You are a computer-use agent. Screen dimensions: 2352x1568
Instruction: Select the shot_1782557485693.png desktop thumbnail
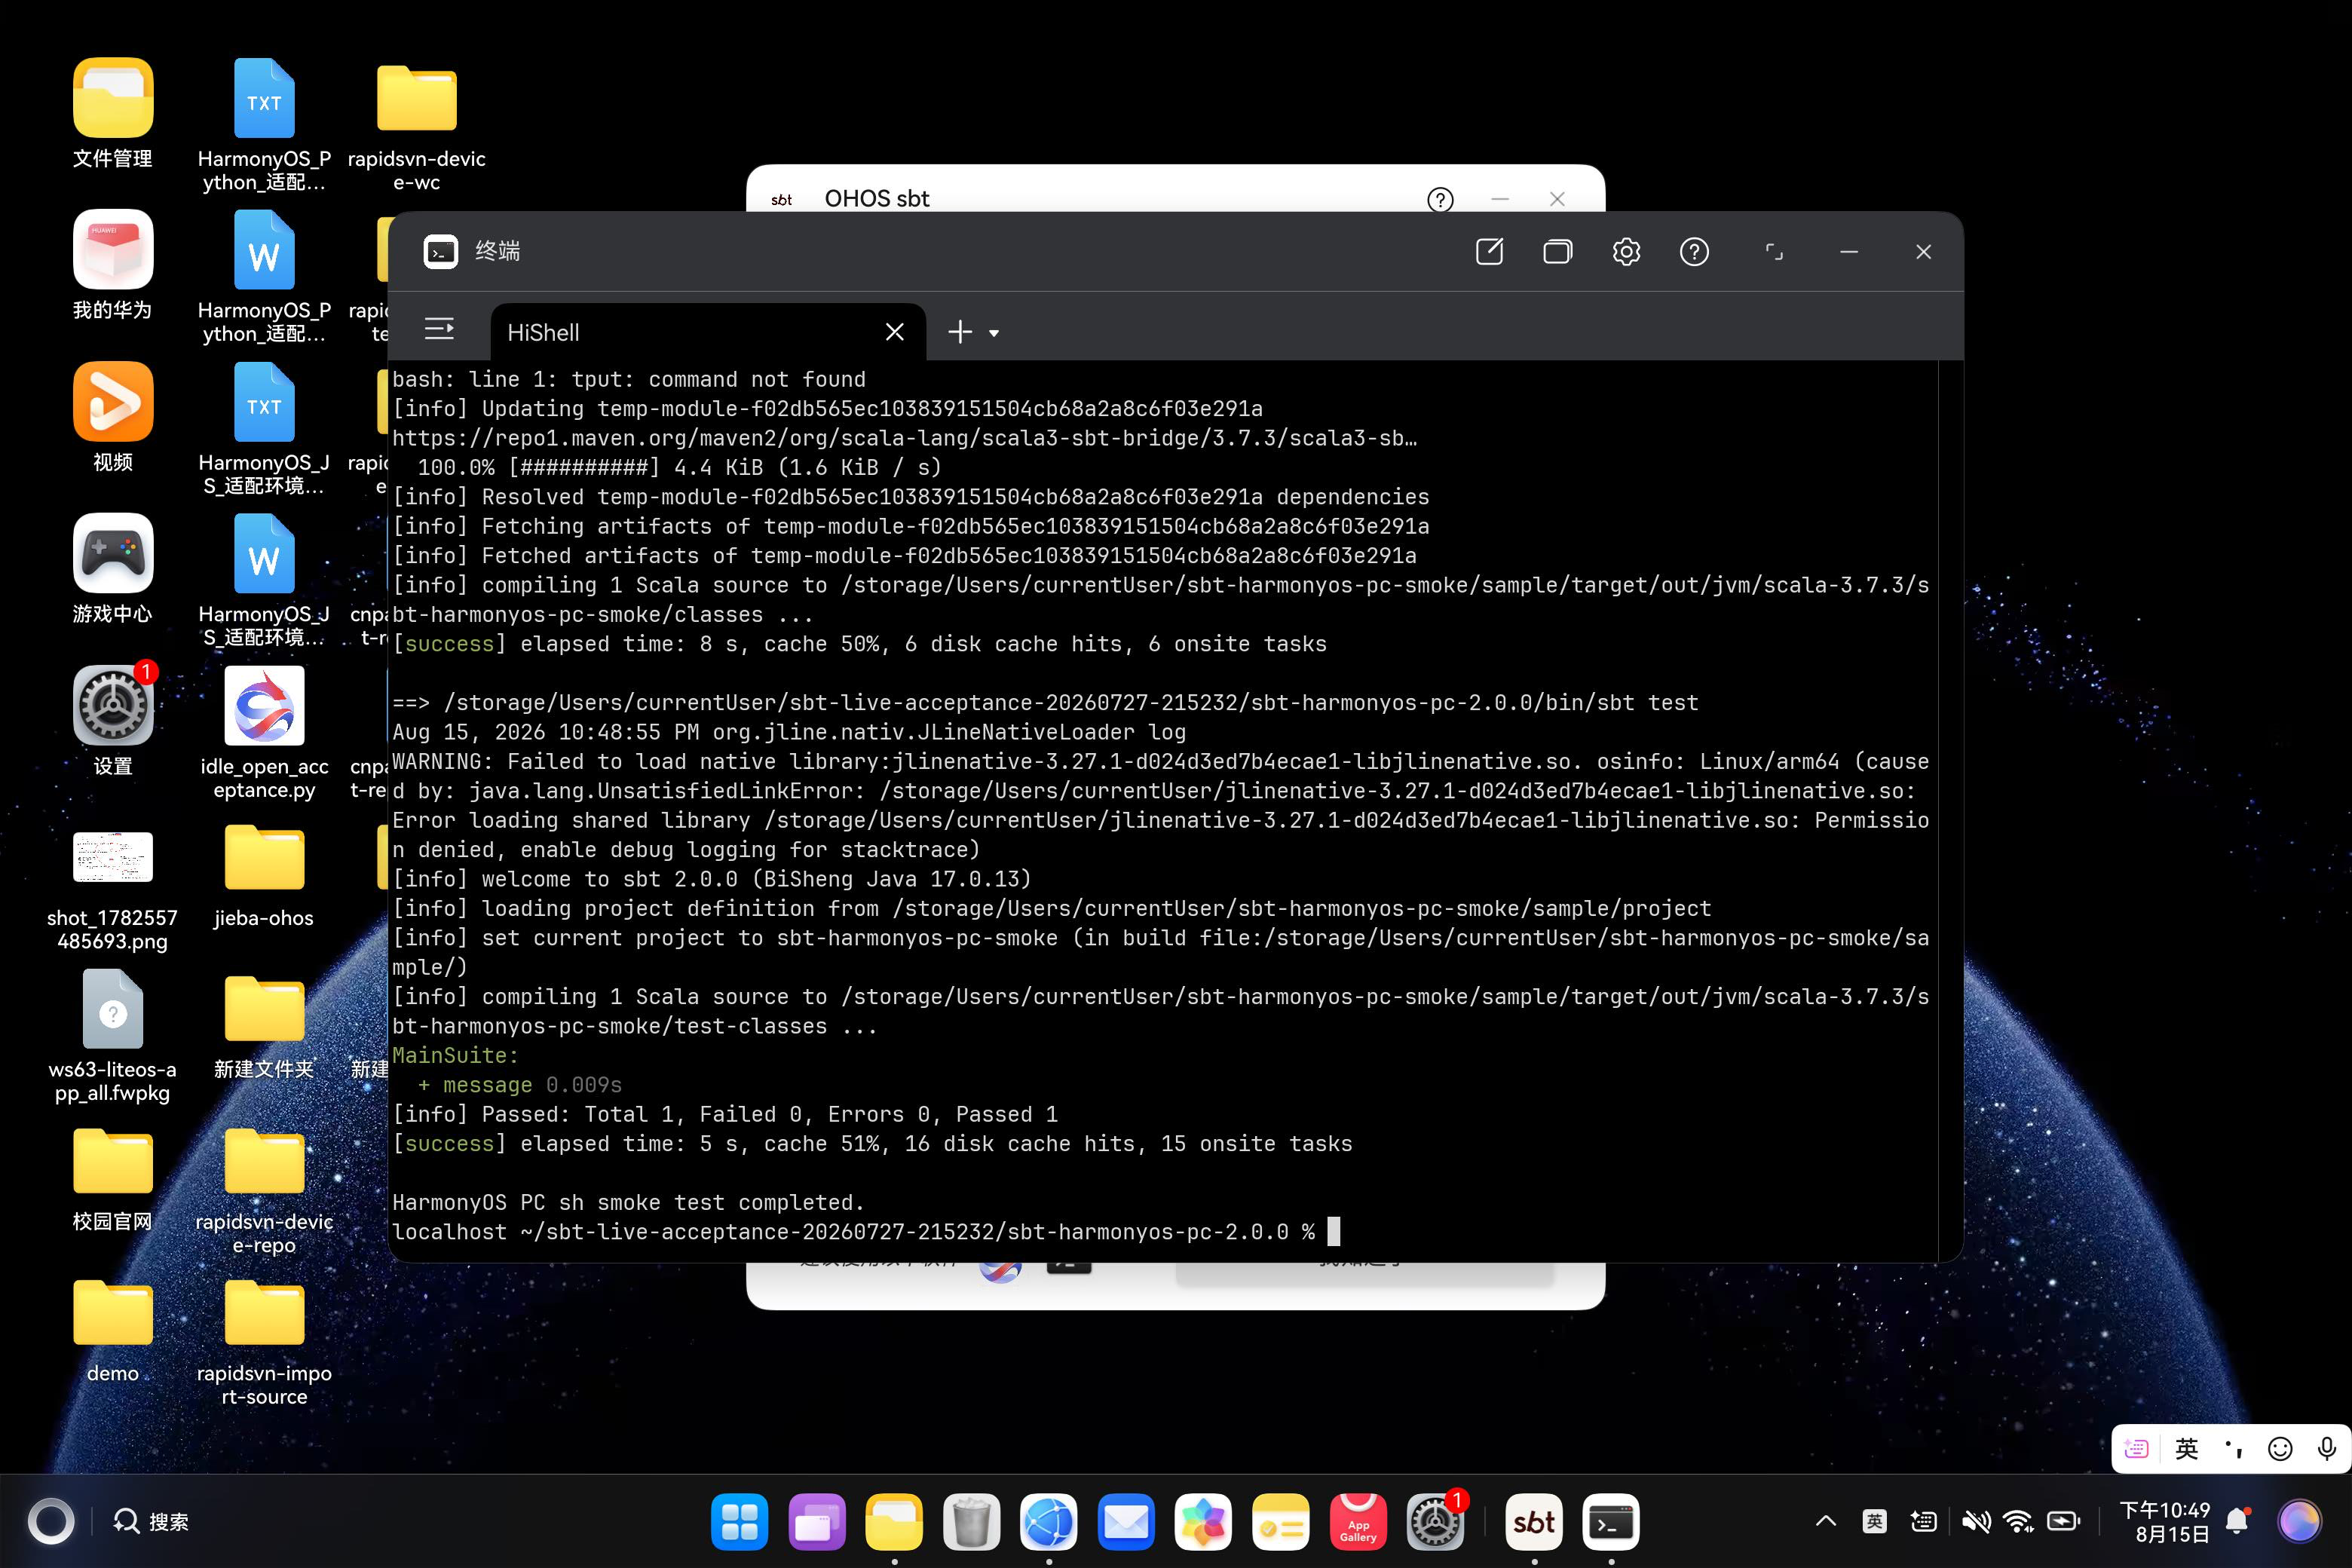click(113, 890)
